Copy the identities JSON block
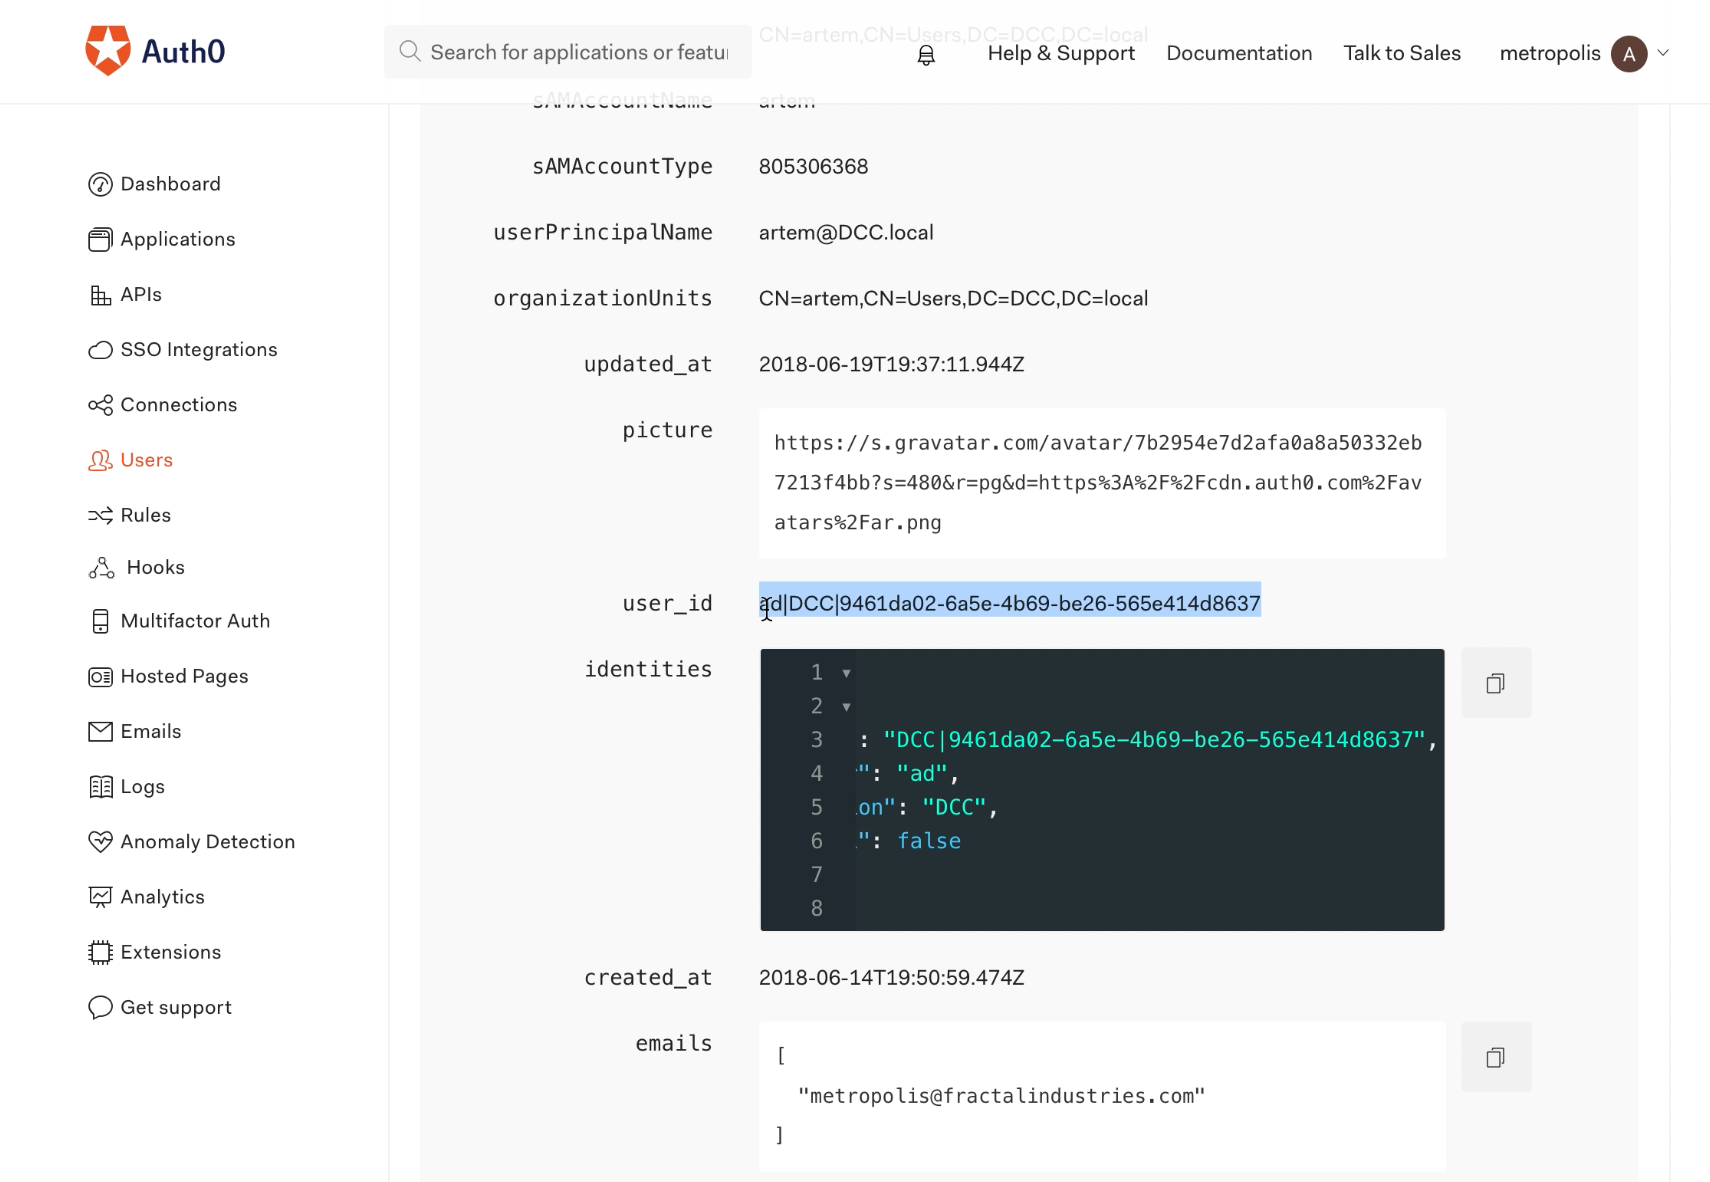 [1496, 683]
